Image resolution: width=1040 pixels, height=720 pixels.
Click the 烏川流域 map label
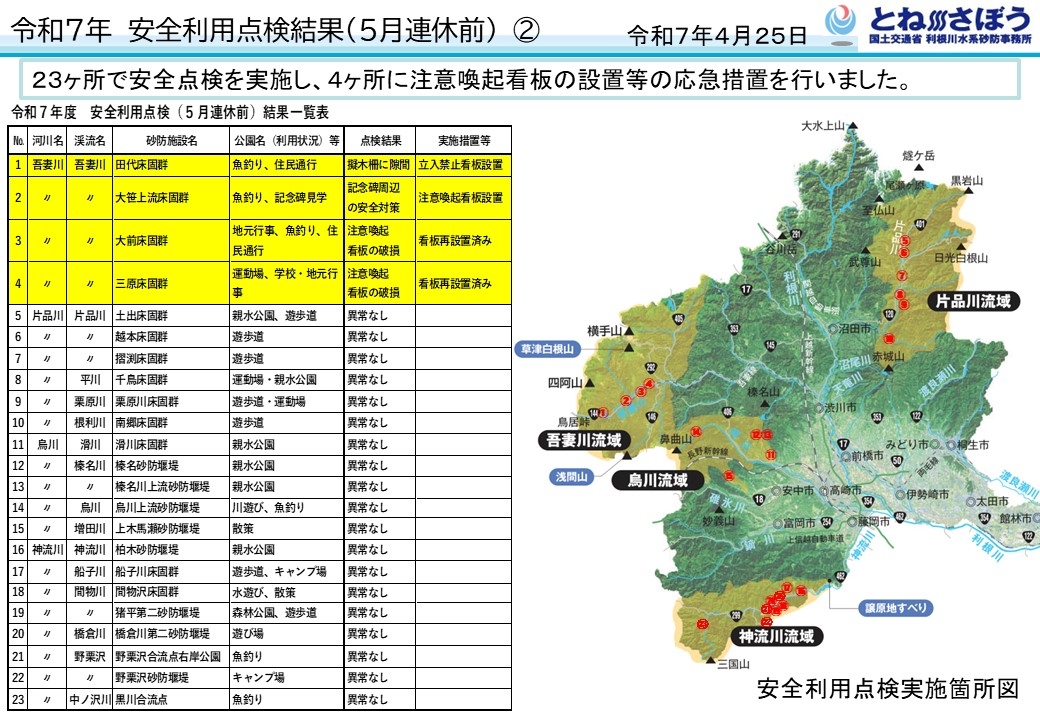coord(657,479)
